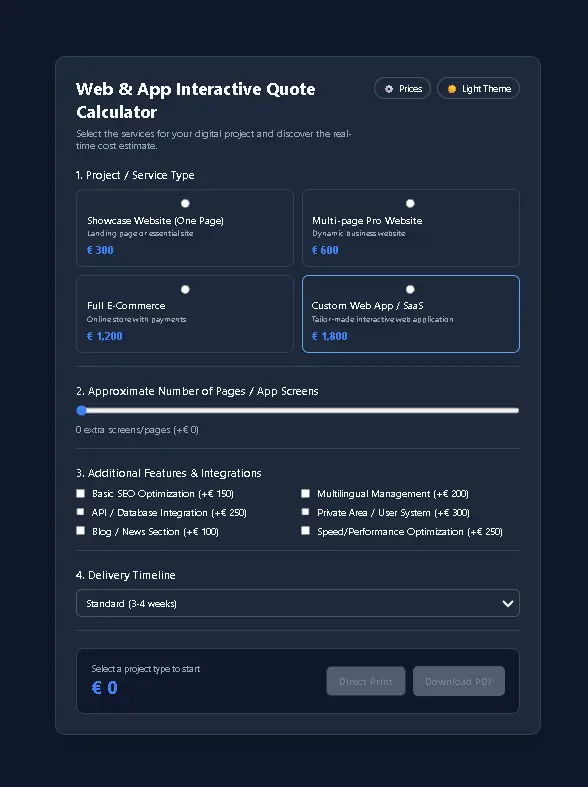The width and height of the screenshot is (588, 787).
Task: Open the Prices settings button
Action: click(x=402, y=88)
